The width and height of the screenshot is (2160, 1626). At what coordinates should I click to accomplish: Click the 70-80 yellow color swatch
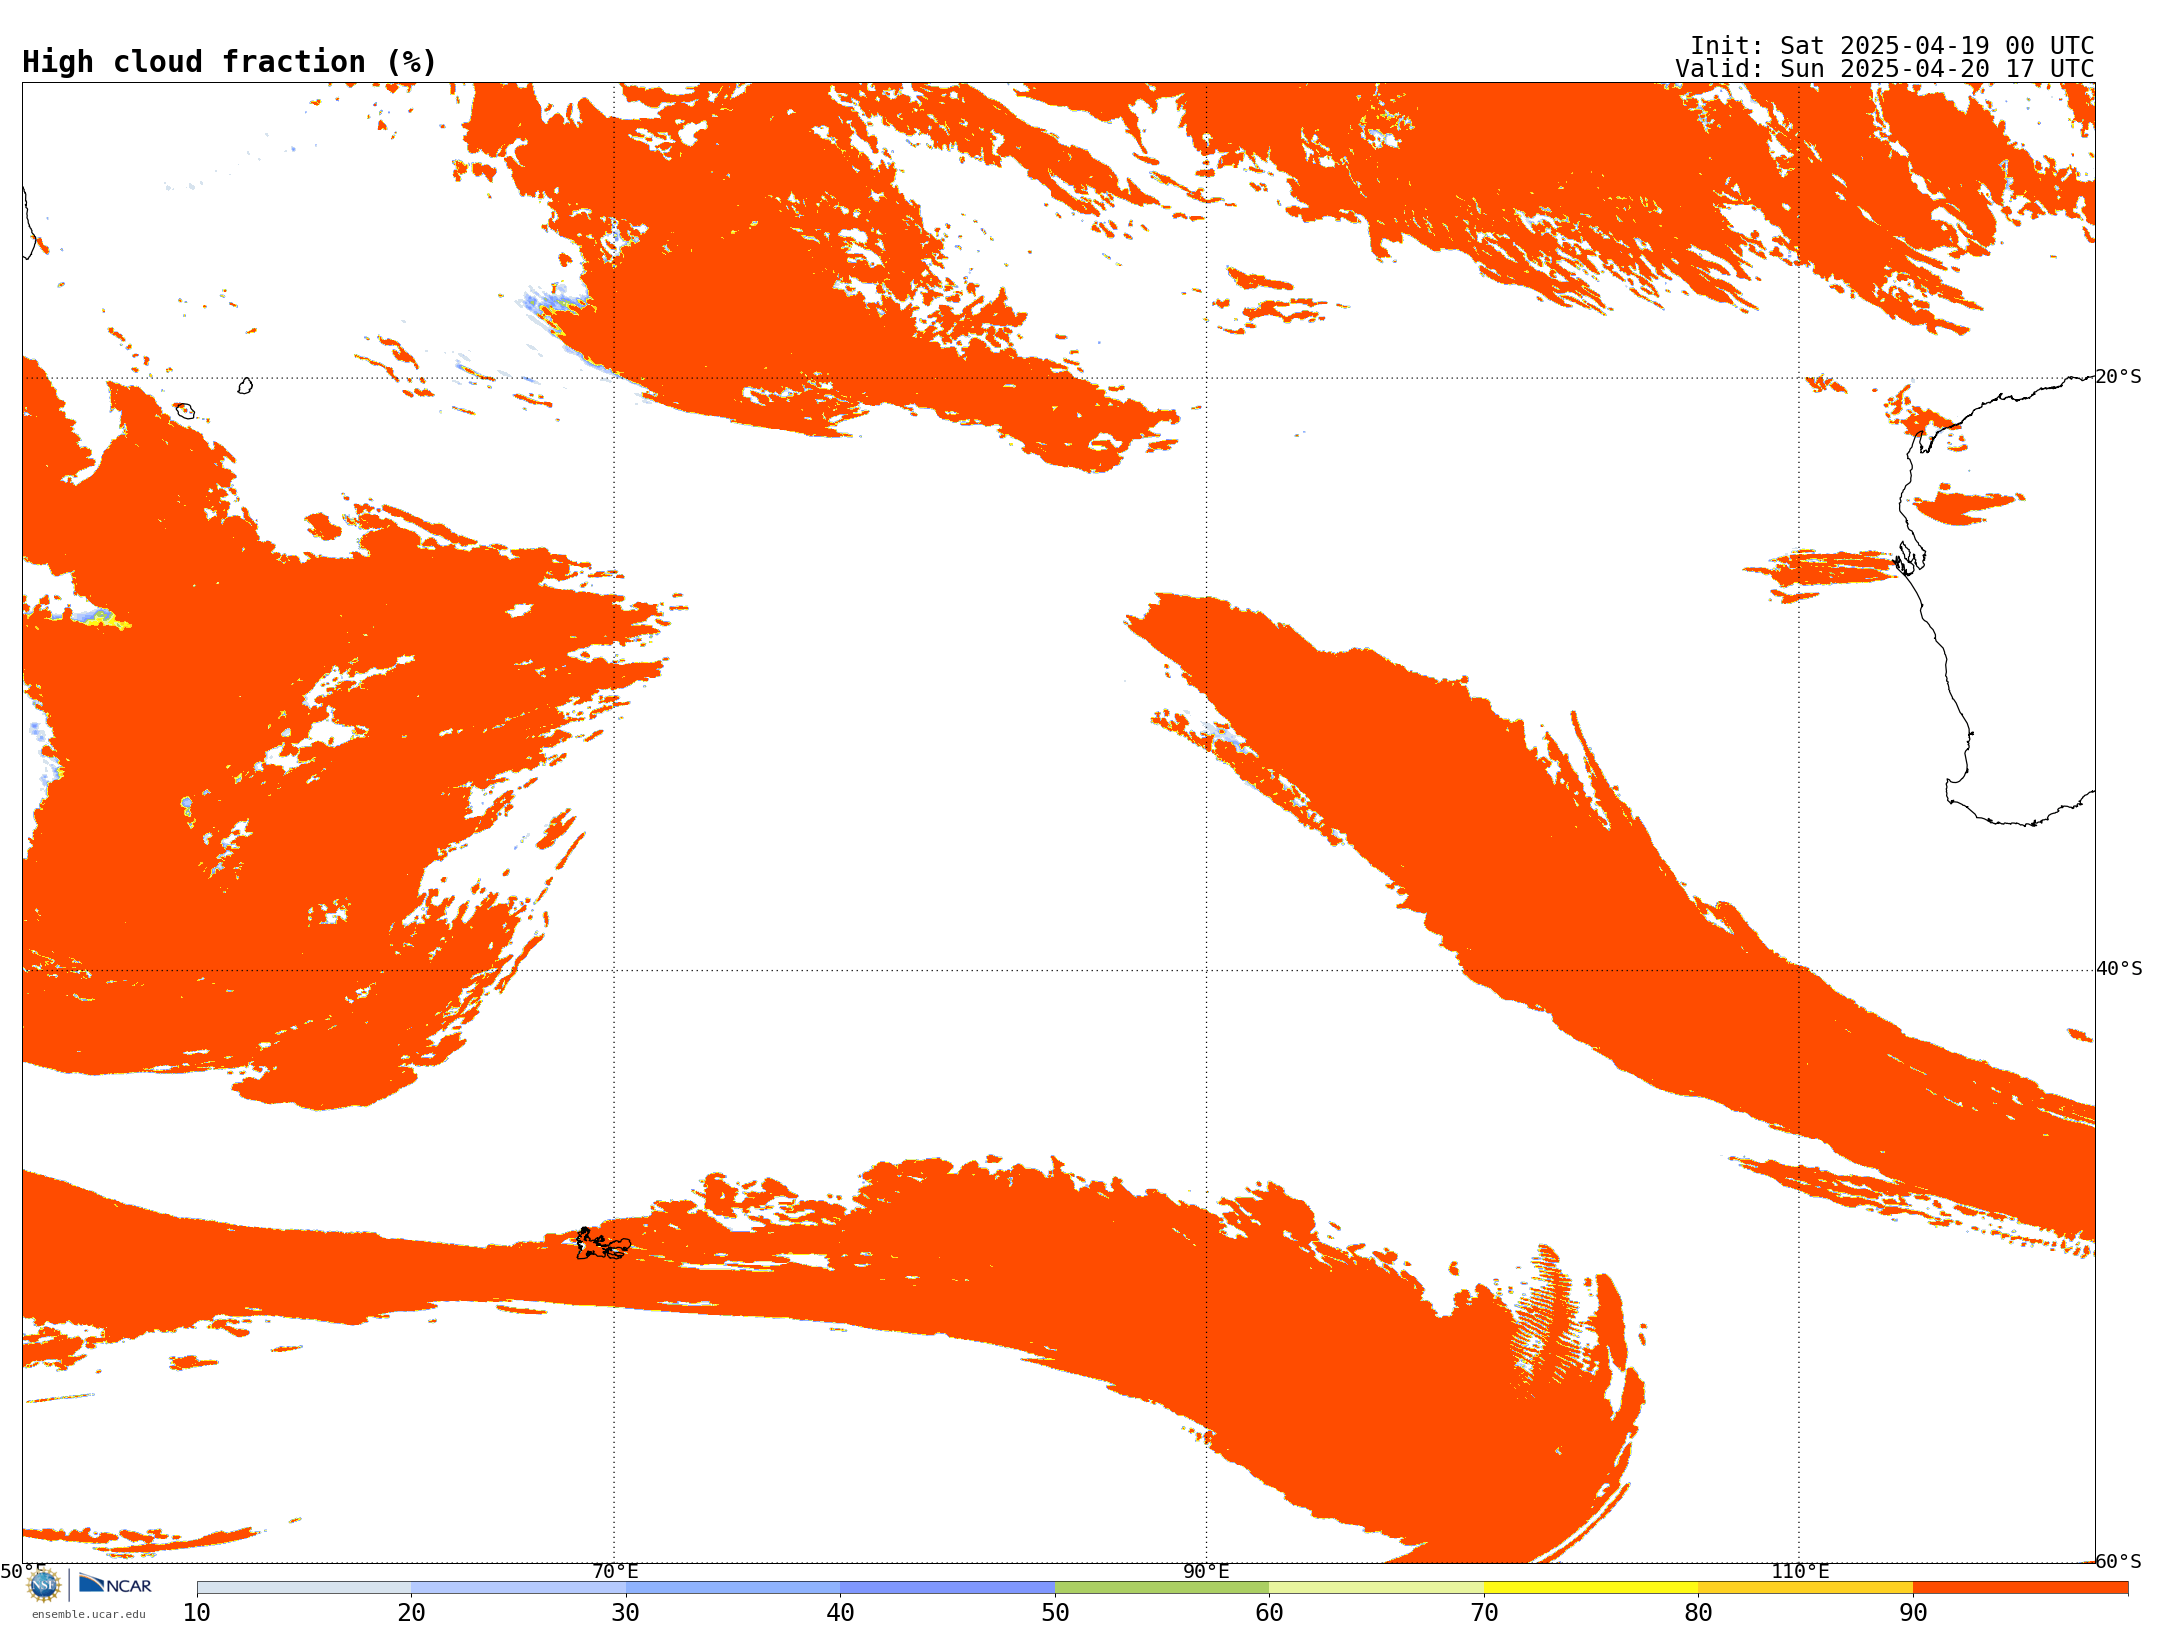(1591, 1588)
